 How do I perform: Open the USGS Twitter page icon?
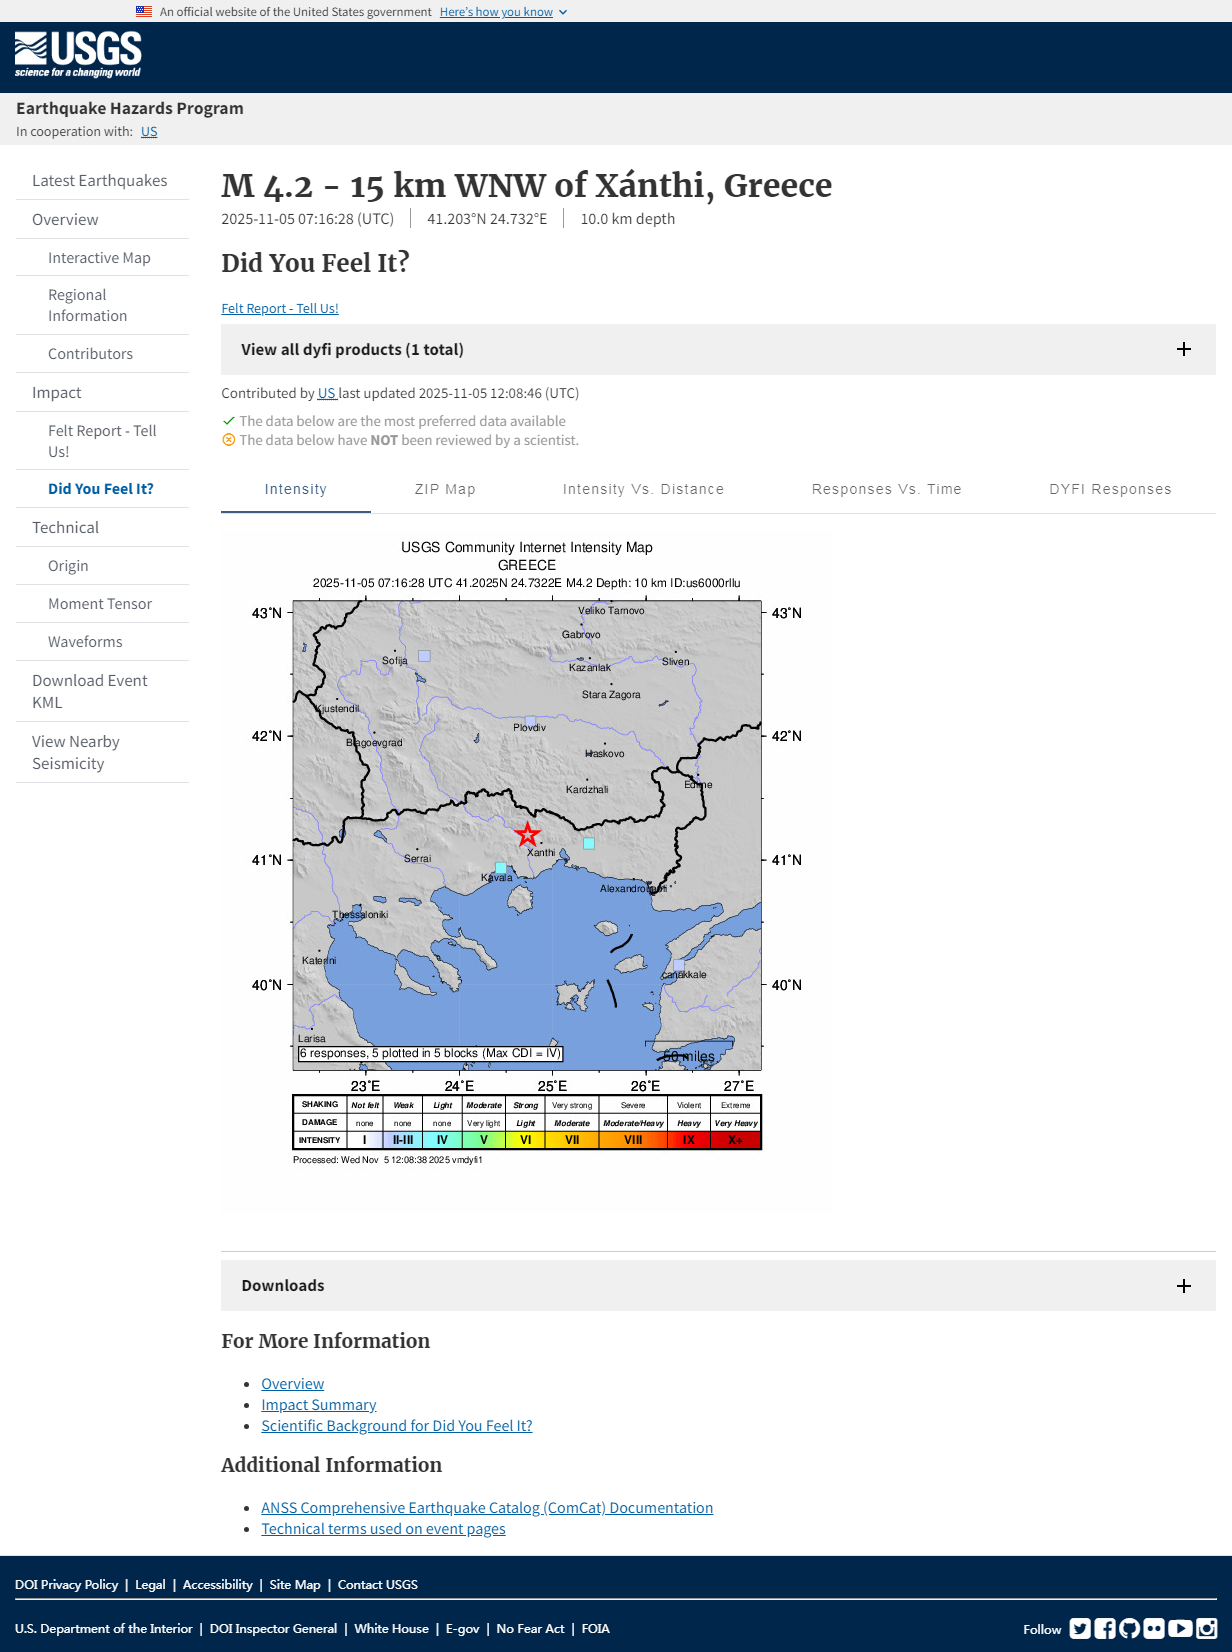pyautogui.click(x=1080, y=1628)
